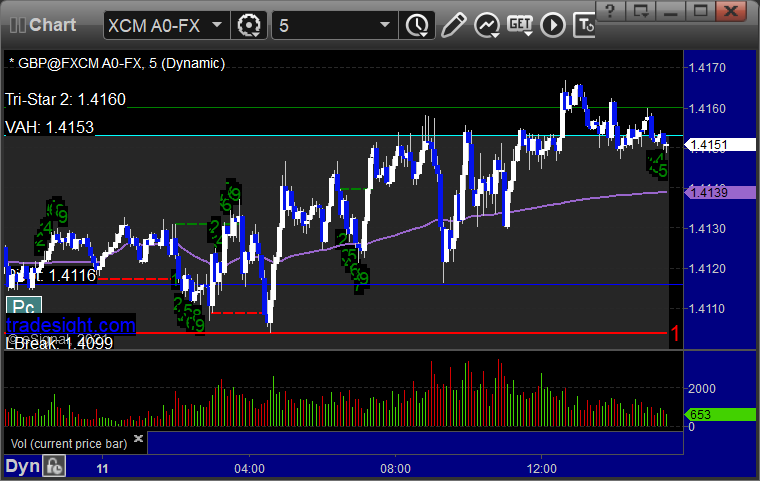Image resolution: width=760 pixels, height=481 pixels.
Task: Select the Tri-Star 2: 1.4160 label
Action: [65, 99]
